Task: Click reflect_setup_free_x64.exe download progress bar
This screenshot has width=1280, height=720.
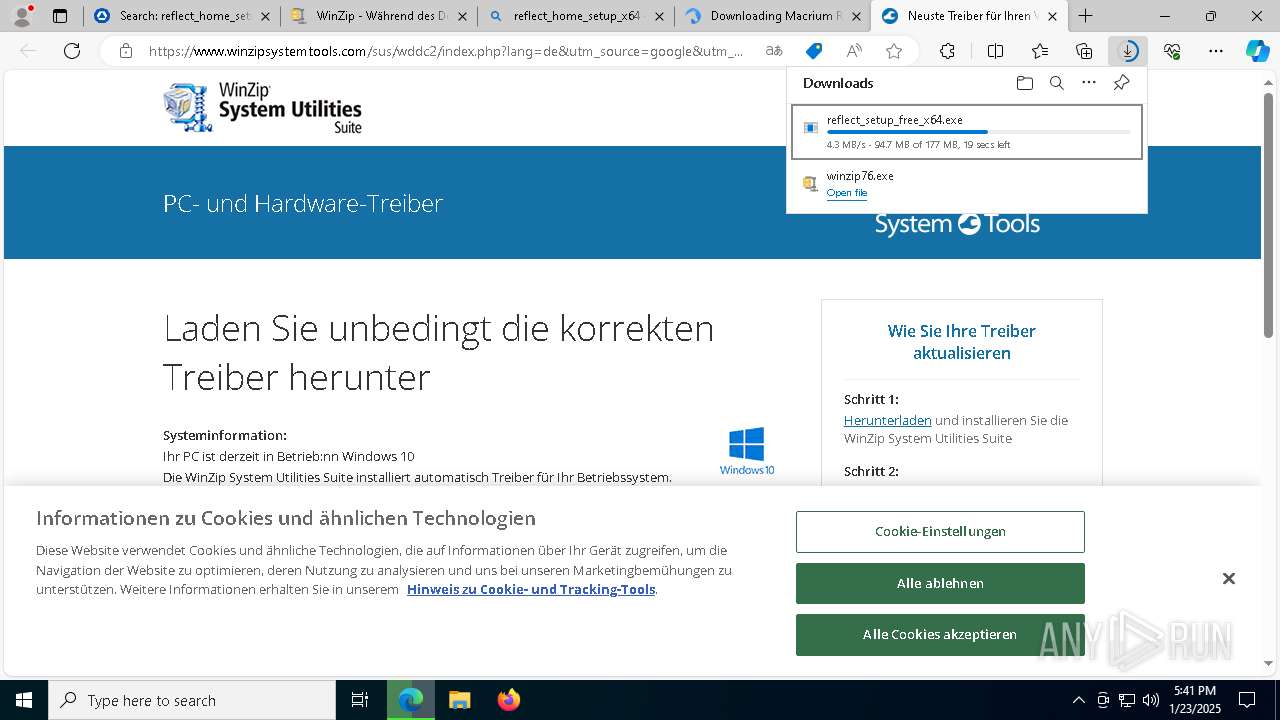Action: click(x=978, y=132)
